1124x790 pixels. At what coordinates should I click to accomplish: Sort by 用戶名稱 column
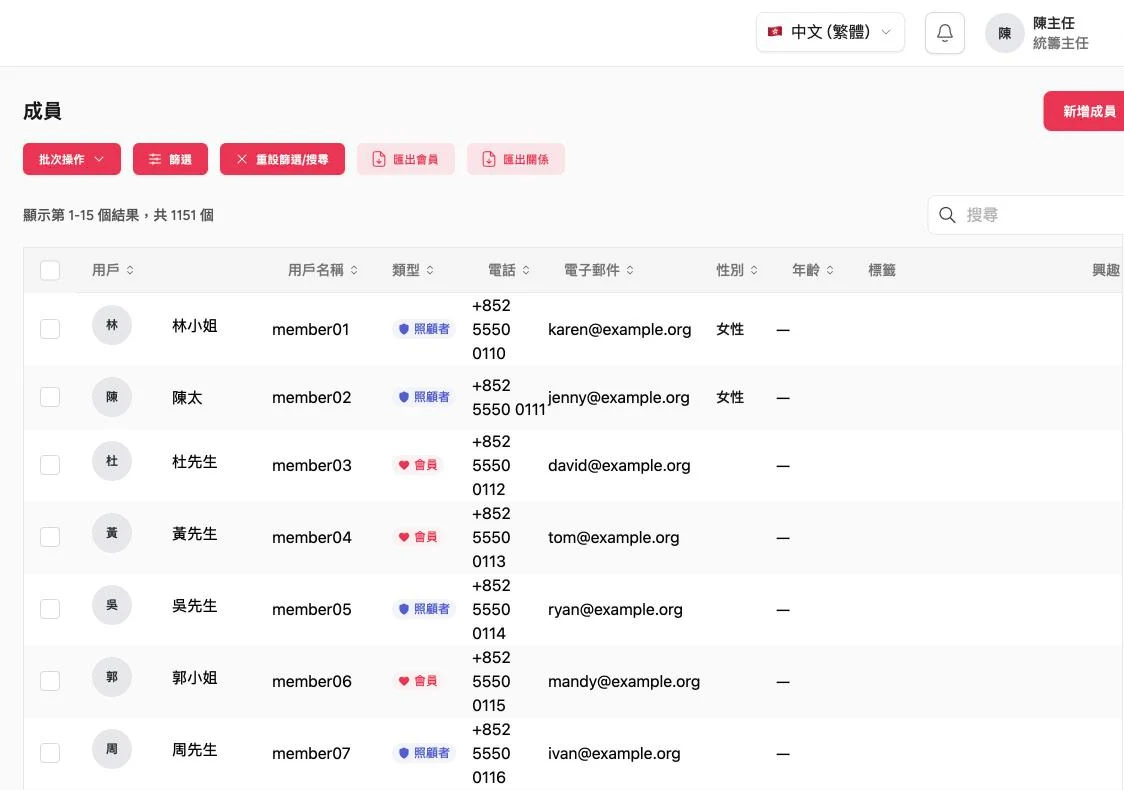pos(323,270)
